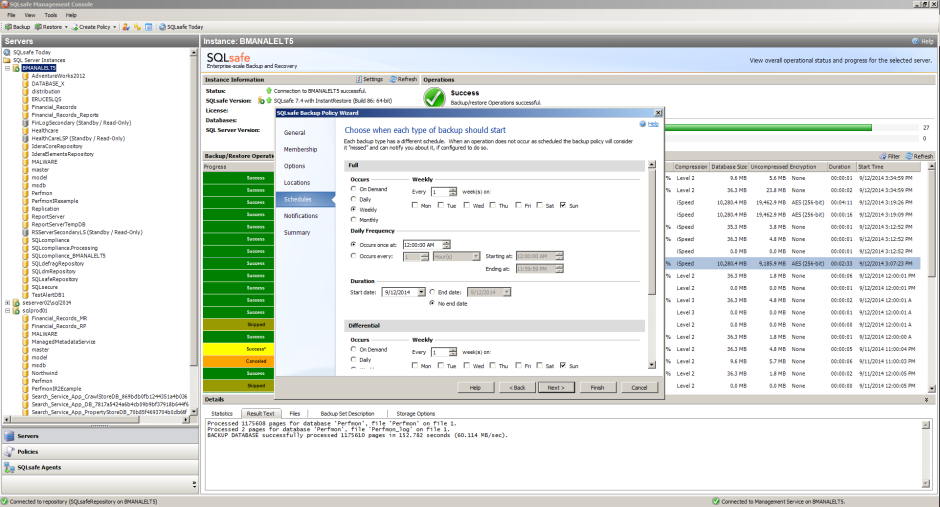Click the green Success checkmark icon
This screenshot has width=940, height=507.
coord(434,97)
